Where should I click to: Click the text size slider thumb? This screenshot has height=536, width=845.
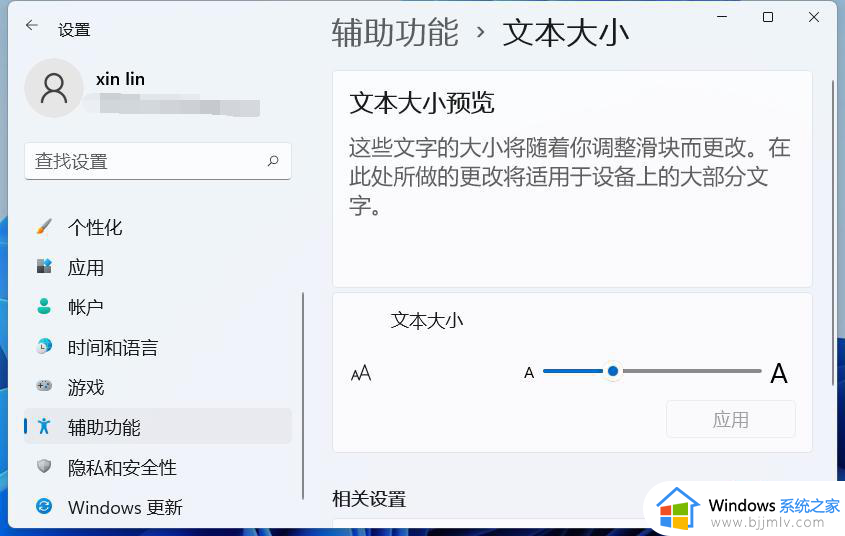(613, 371)
